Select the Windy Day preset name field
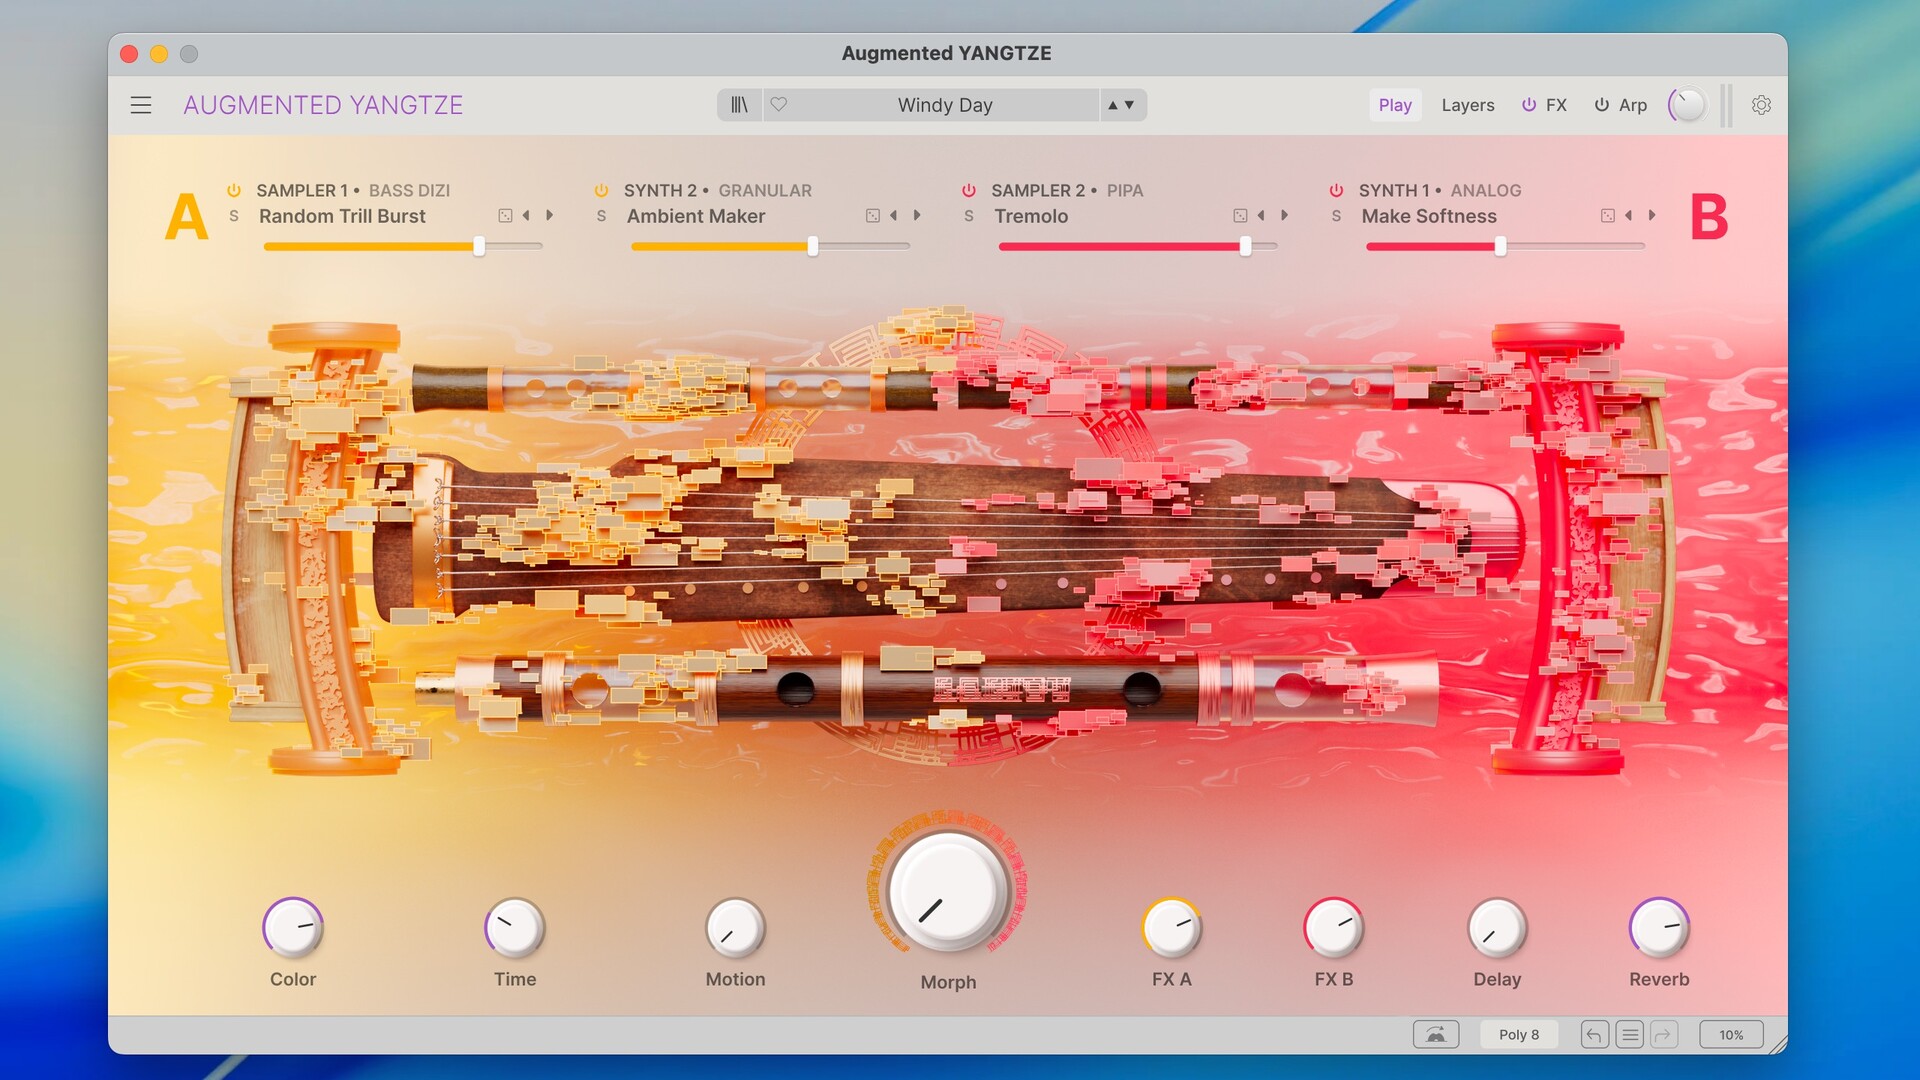This screenshot has width=1920, height=1080. pyautogui.click(x=945, y=105)
